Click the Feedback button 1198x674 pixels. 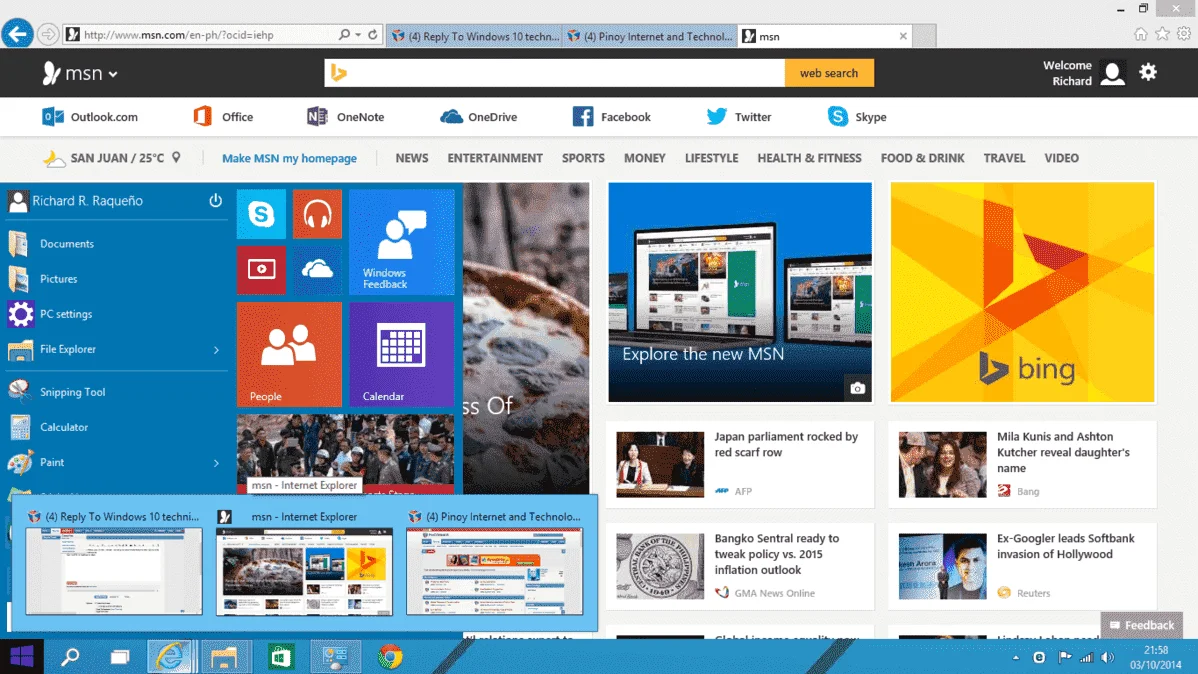tap(1142, 625)
